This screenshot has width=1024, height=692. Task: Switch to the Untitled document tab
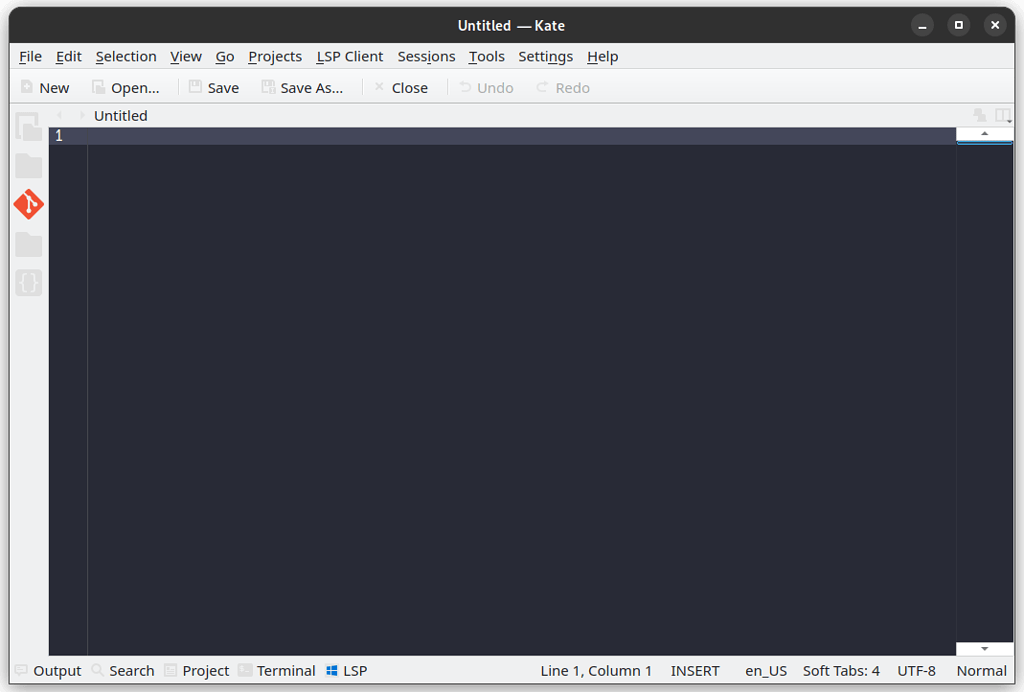[120, 115]
